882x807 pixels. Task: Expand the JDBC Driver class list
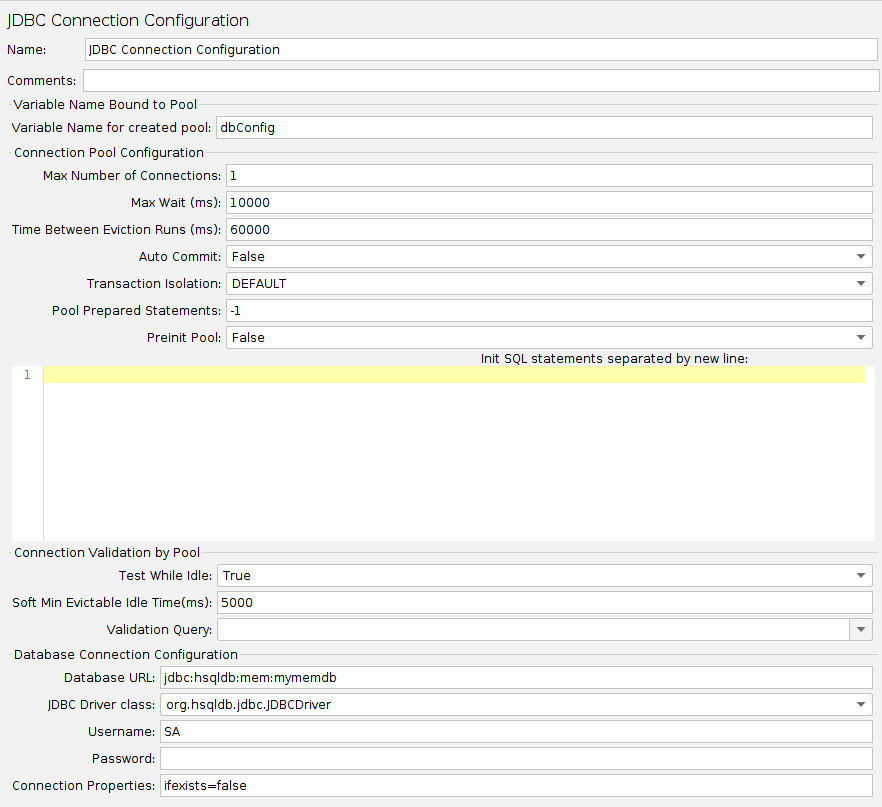coord(860,704)
